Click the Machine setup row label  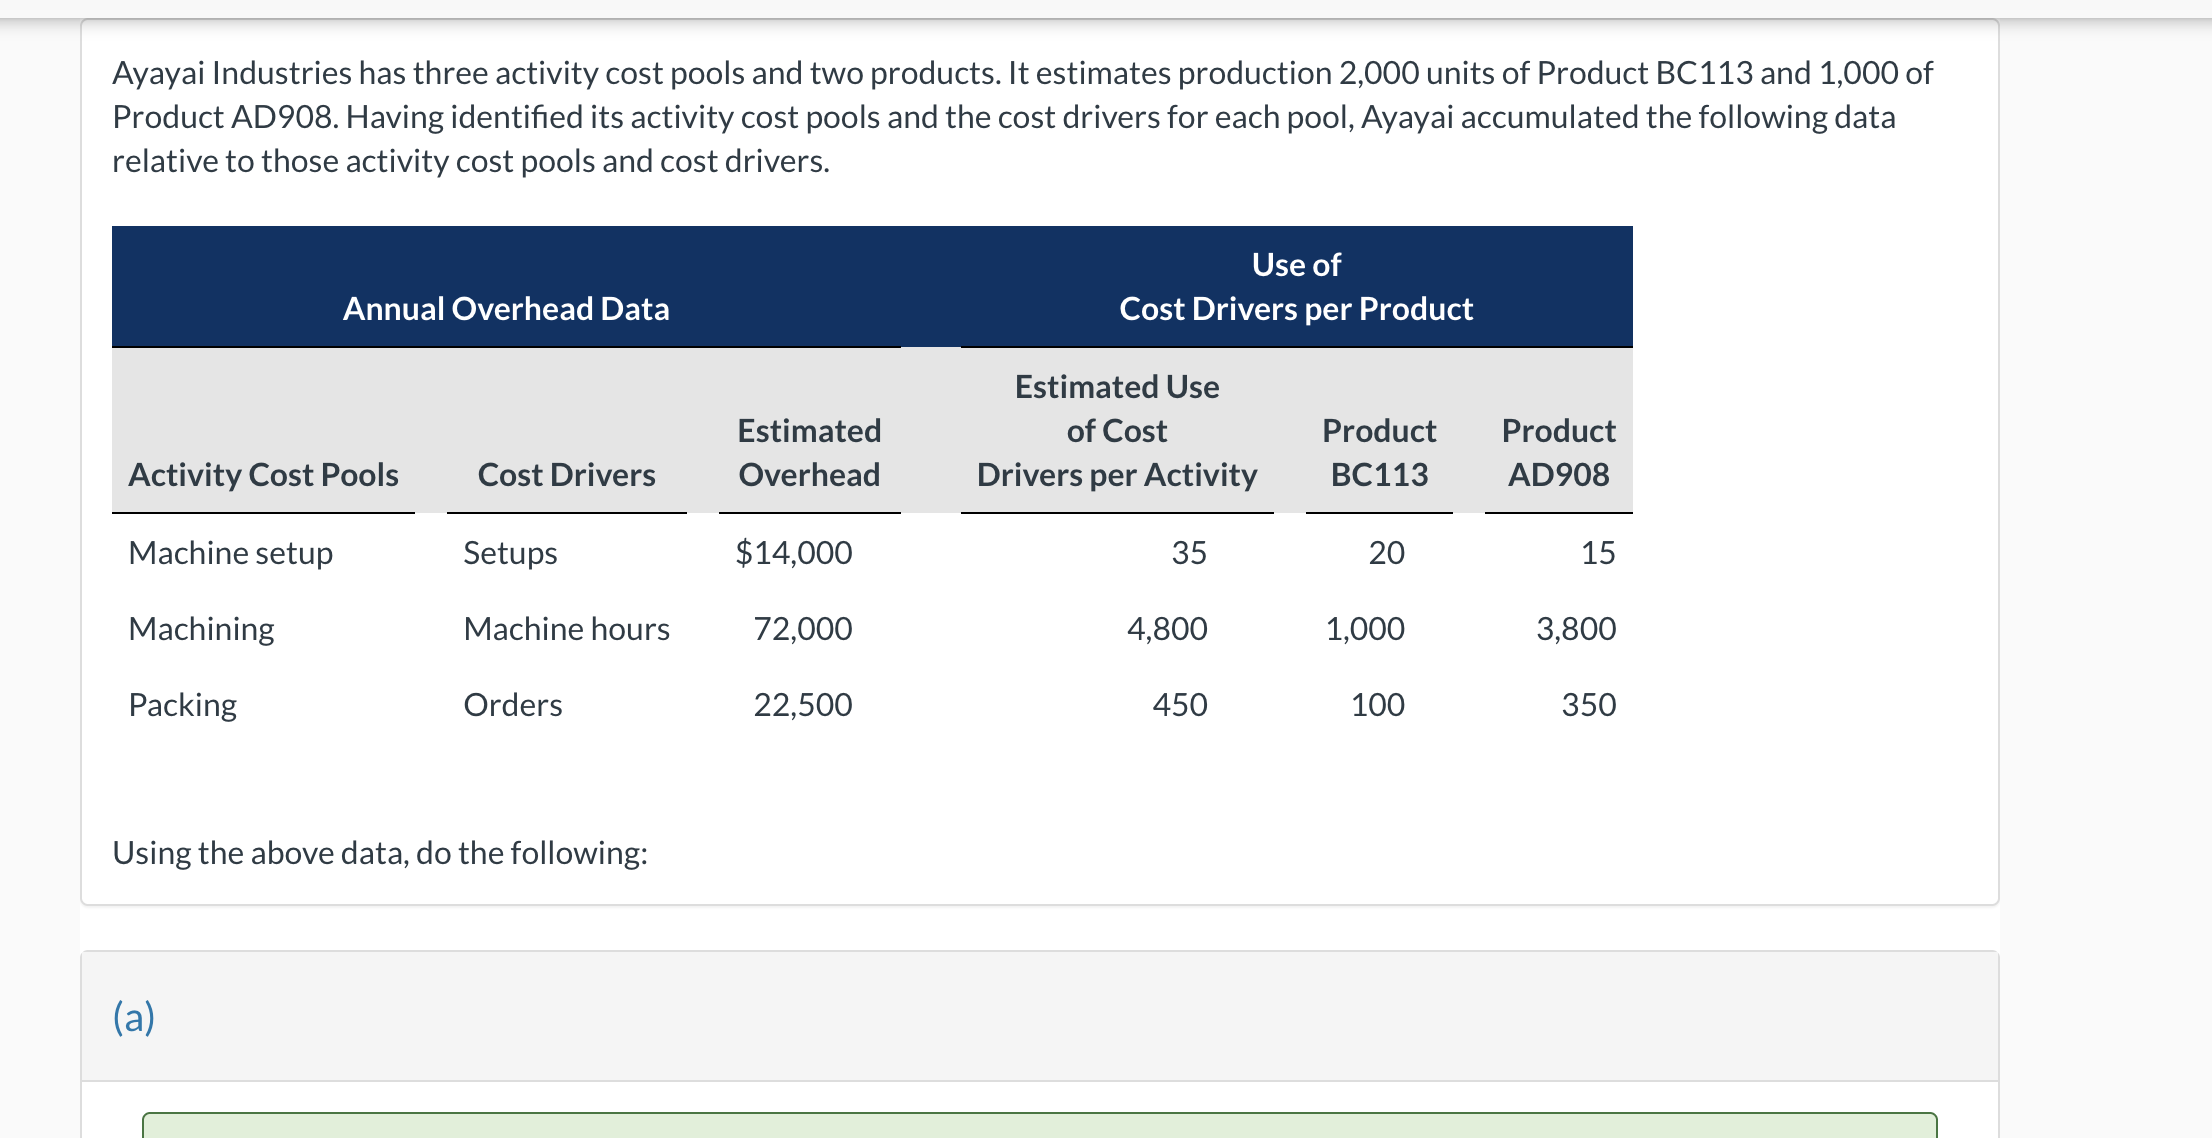[x=231, y=553]
